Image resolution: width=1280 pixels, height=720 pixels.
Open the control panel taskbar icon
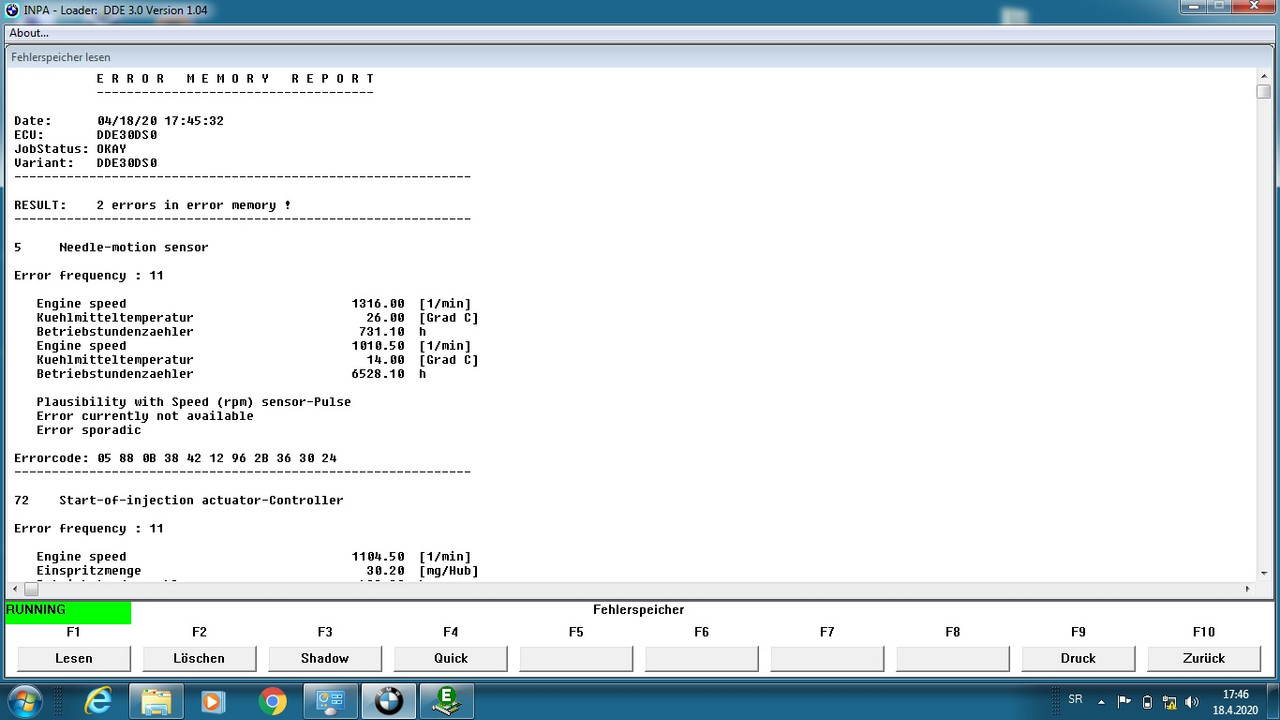click(330, 701)
